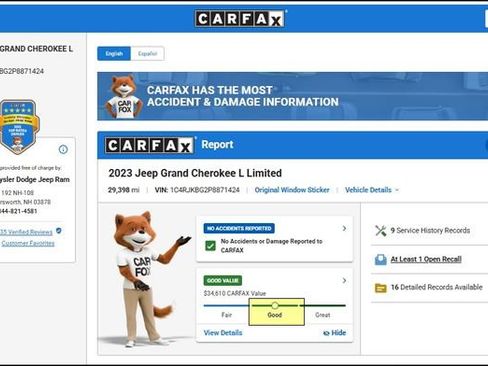Click the wrench service history icon

pos(381,231)
